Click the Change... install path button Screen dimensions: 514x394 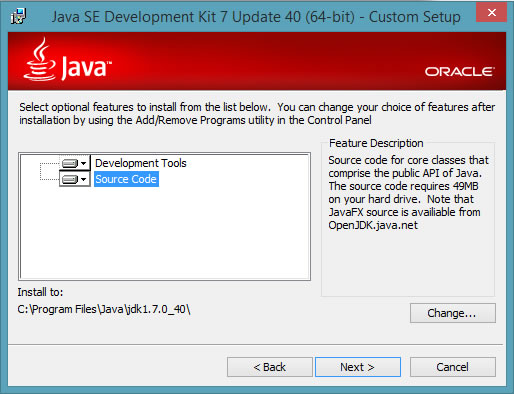point(453,313)
